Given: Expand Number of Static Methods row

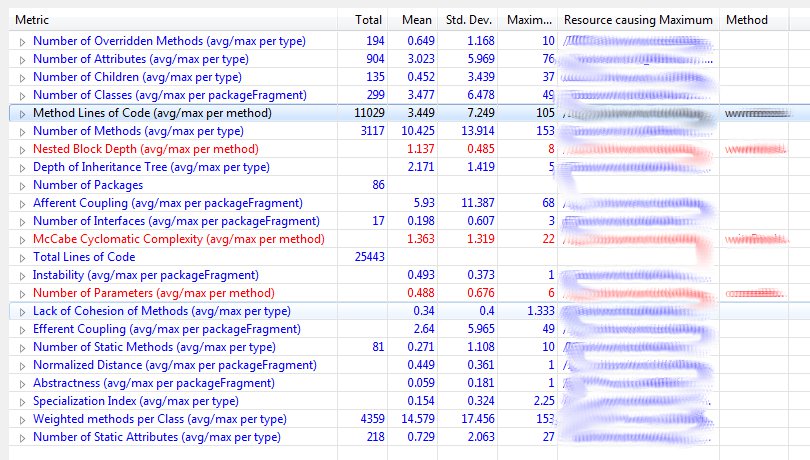Looking at the screenshot, I should pyautogui.click(x=22, y=348).
